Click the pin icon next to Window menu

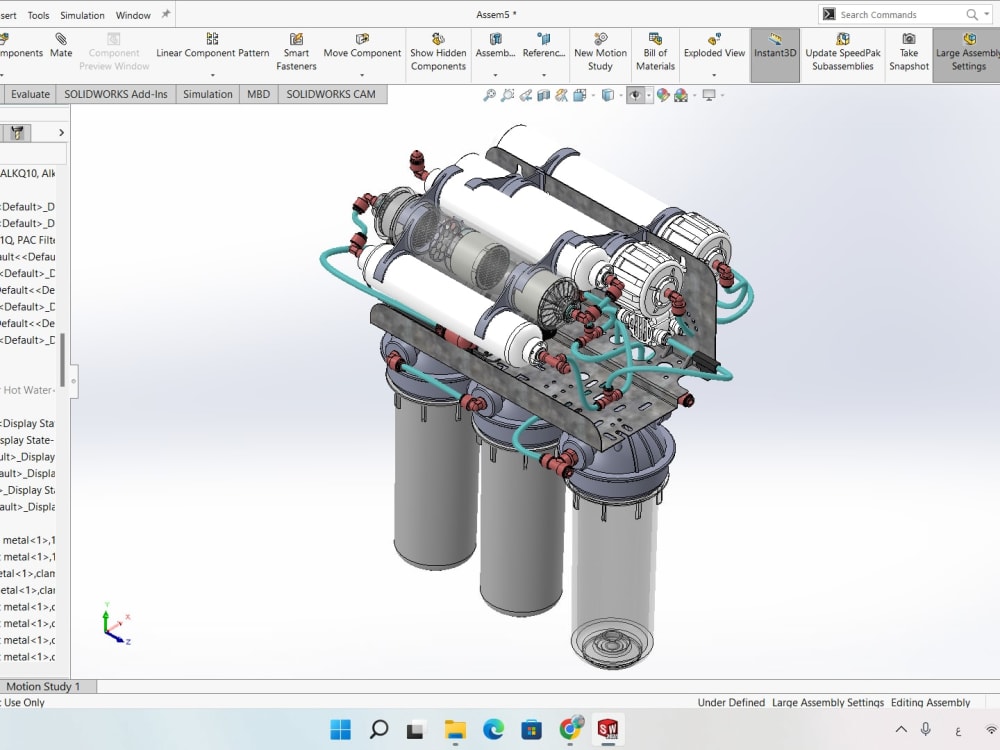[166, 14]
